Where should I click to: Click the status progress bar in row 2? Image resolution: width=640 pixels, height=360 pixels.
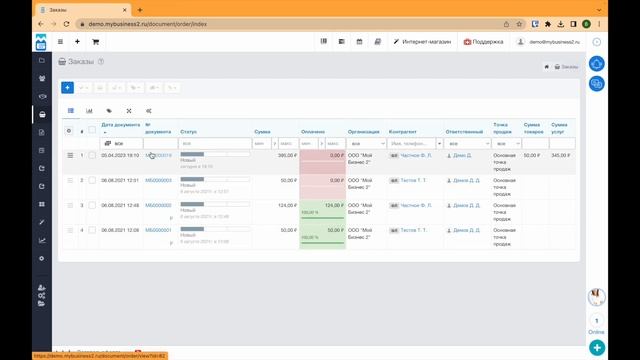215,179
